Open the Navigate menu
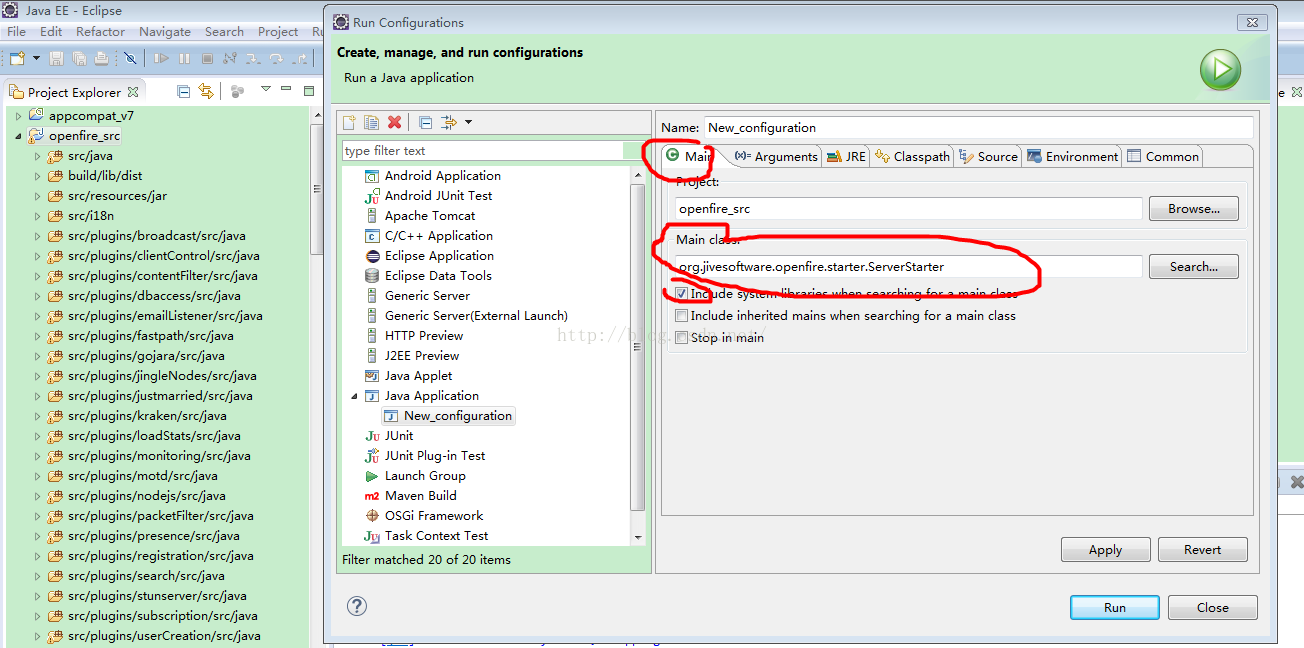 click(165, 31)
